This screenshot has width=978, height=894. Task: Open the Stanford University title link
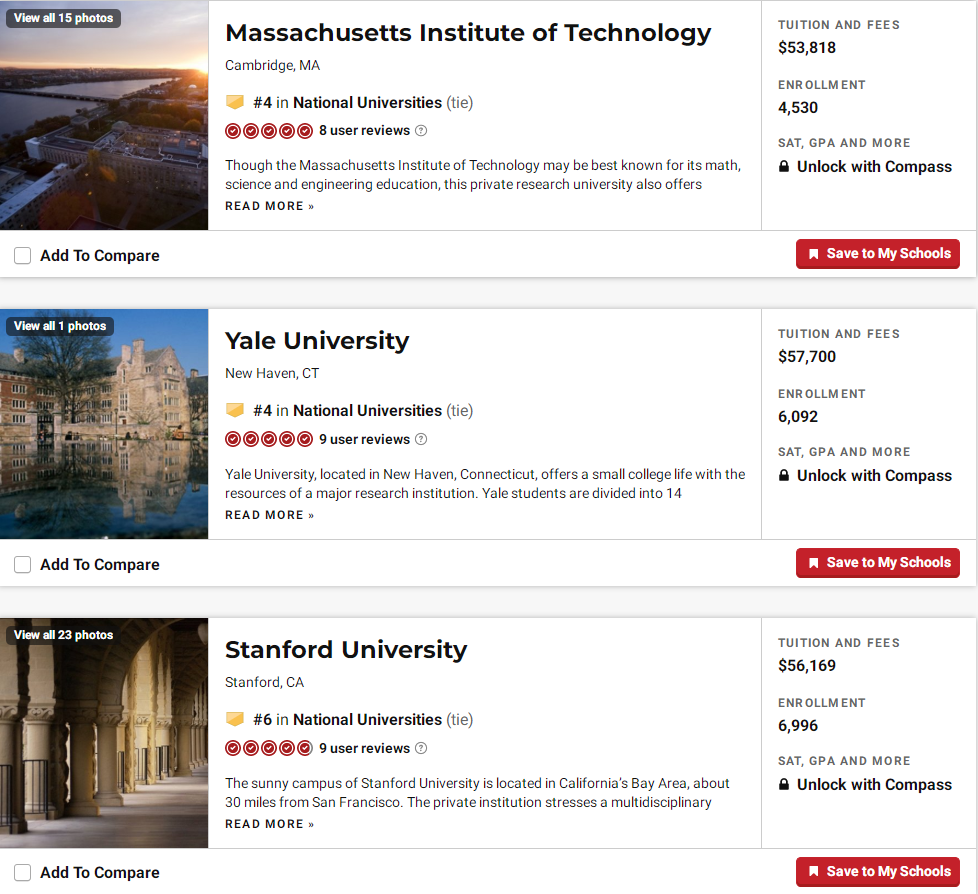point(346,649)
